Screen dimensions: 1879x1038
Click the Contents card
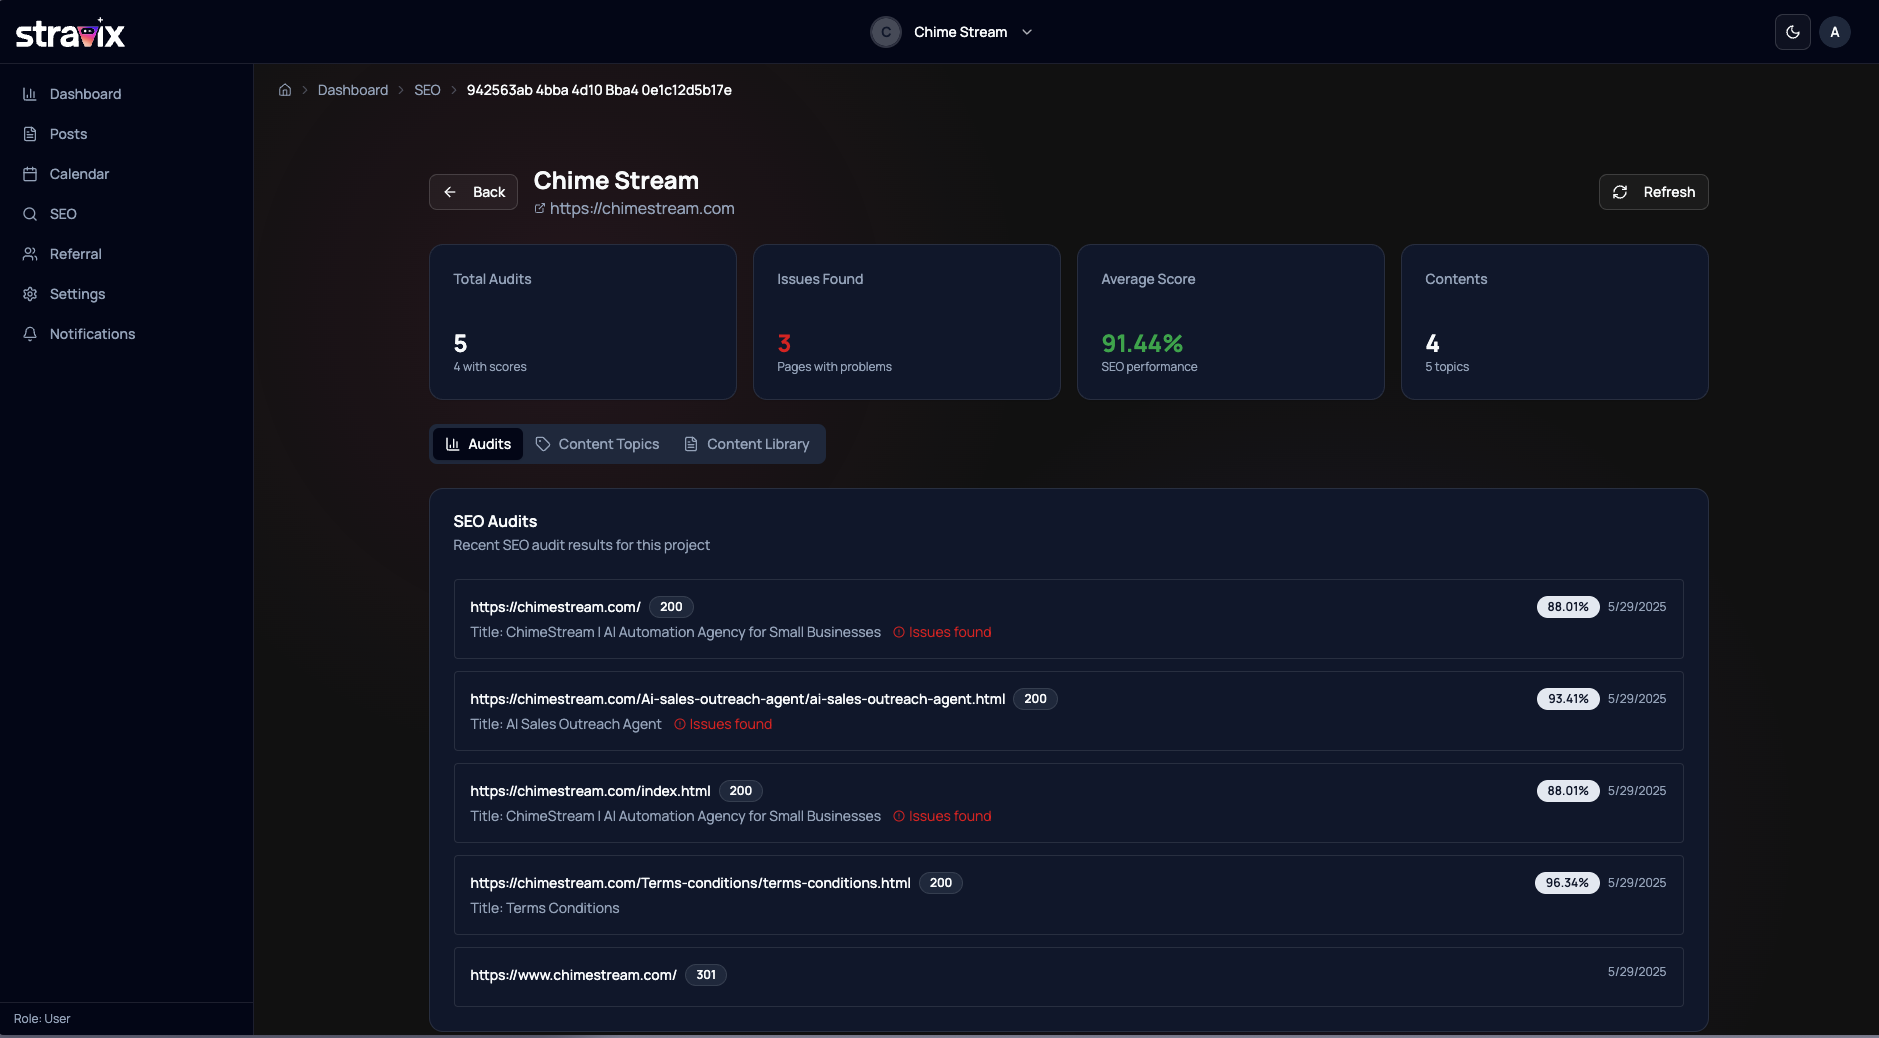[x=1555, y=322]
